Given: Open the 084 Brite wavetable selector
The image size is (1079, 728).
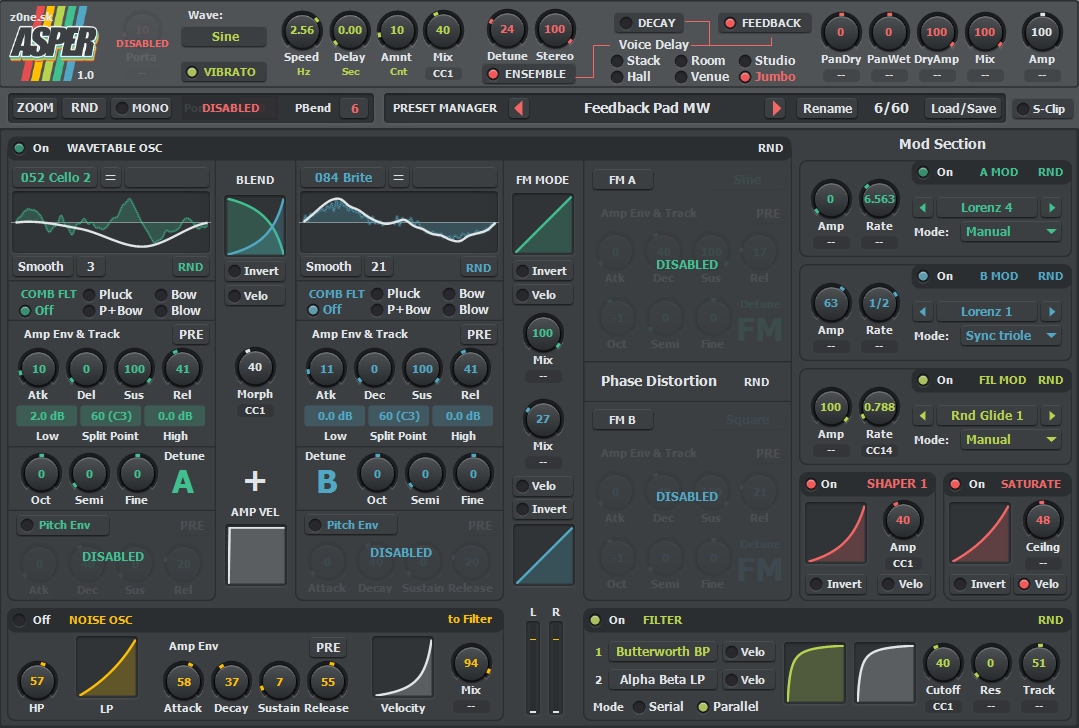Looking at the screenshot, I should 343,178.
